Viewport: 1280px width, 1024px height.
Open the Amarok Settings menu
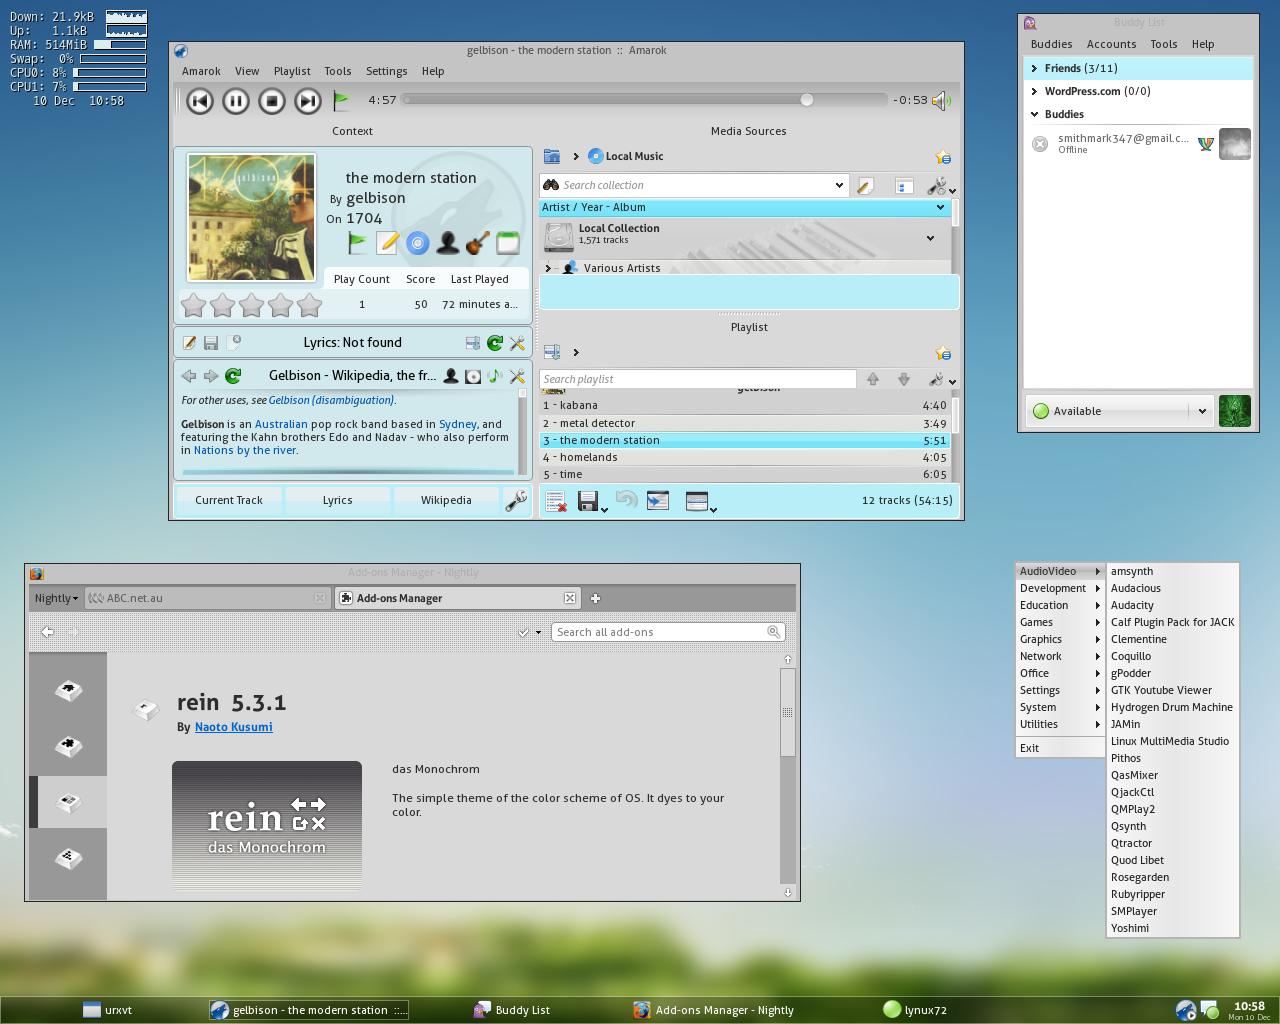pyautogui.click(x=386, y=71)
